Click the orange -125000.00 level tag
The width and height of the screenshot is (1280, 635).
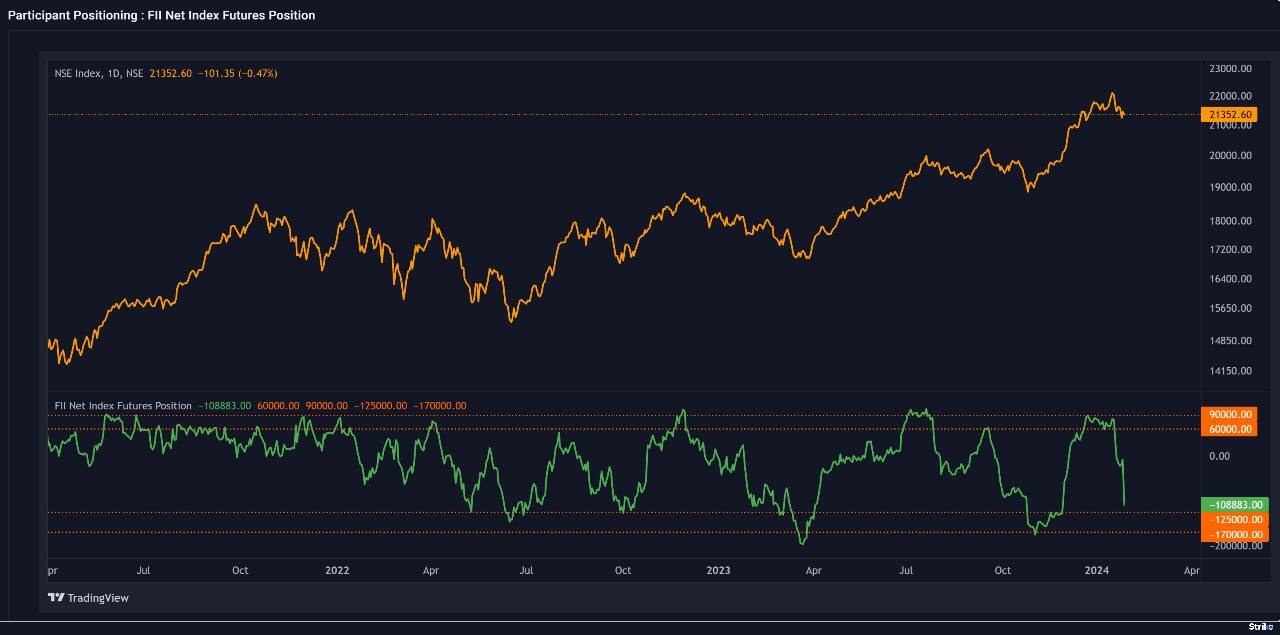1236,520
